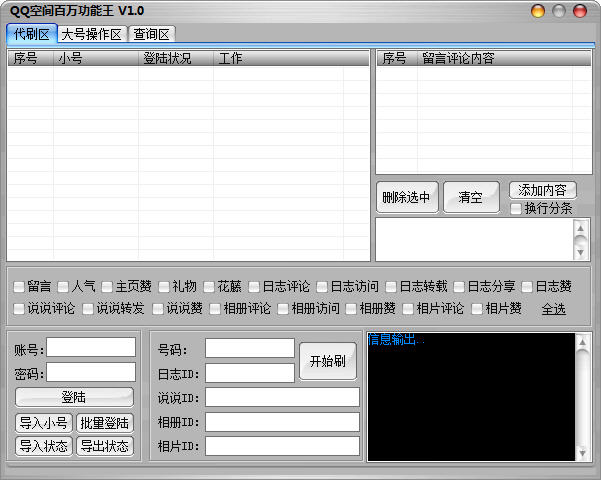The image size is (601, 480).
Task: Check the 相片赞 option
Action: (478, 308)
